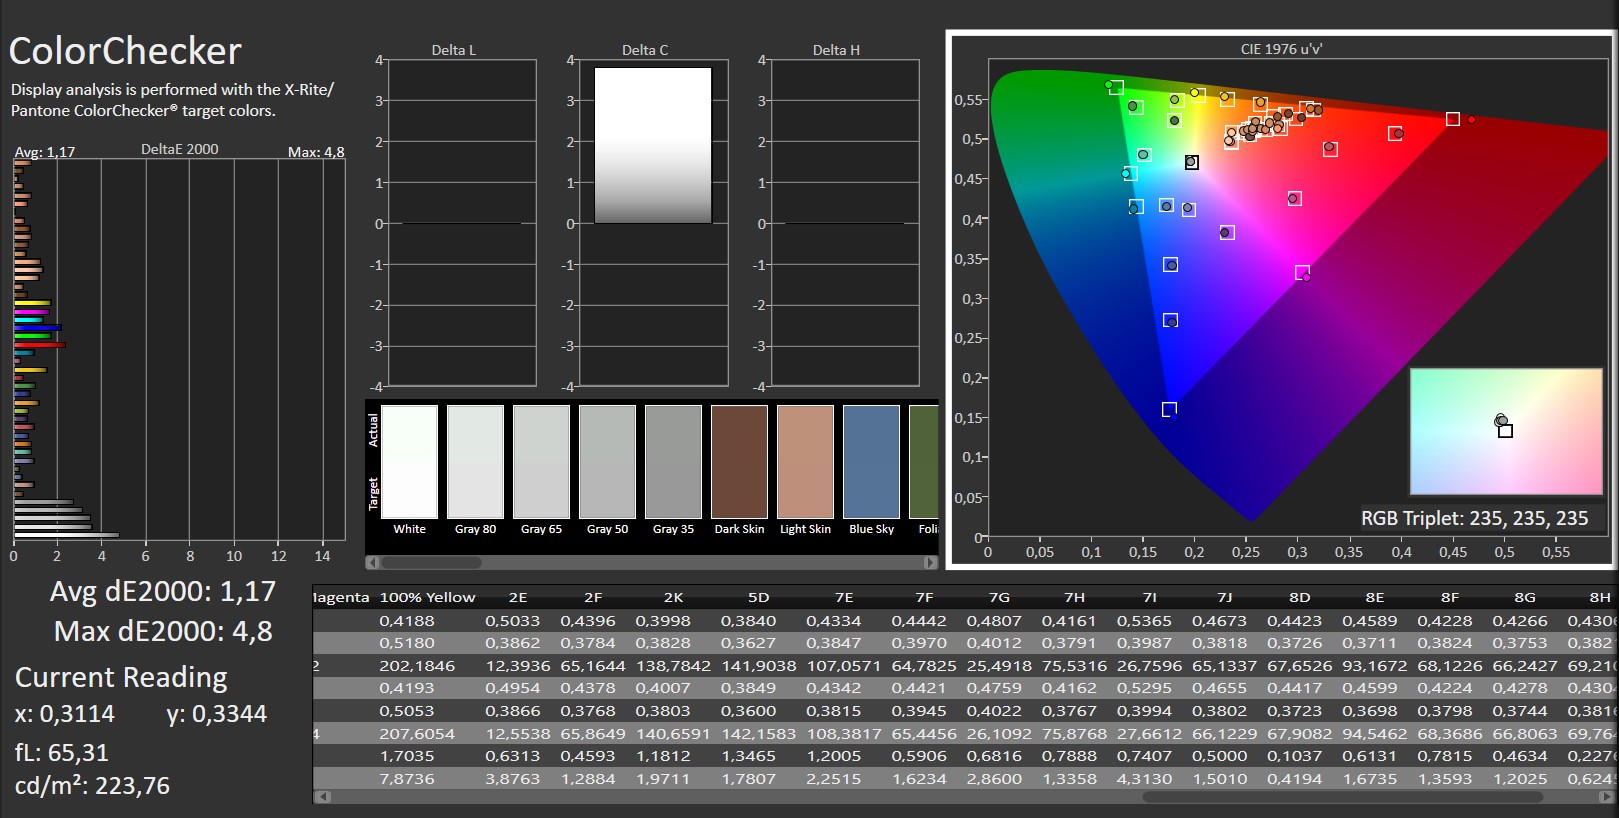This screenshot has width=1619, height=818.
Task: Click the swatch strip horizontal scrollbar thumb
Action: click(x=432, y=563)
